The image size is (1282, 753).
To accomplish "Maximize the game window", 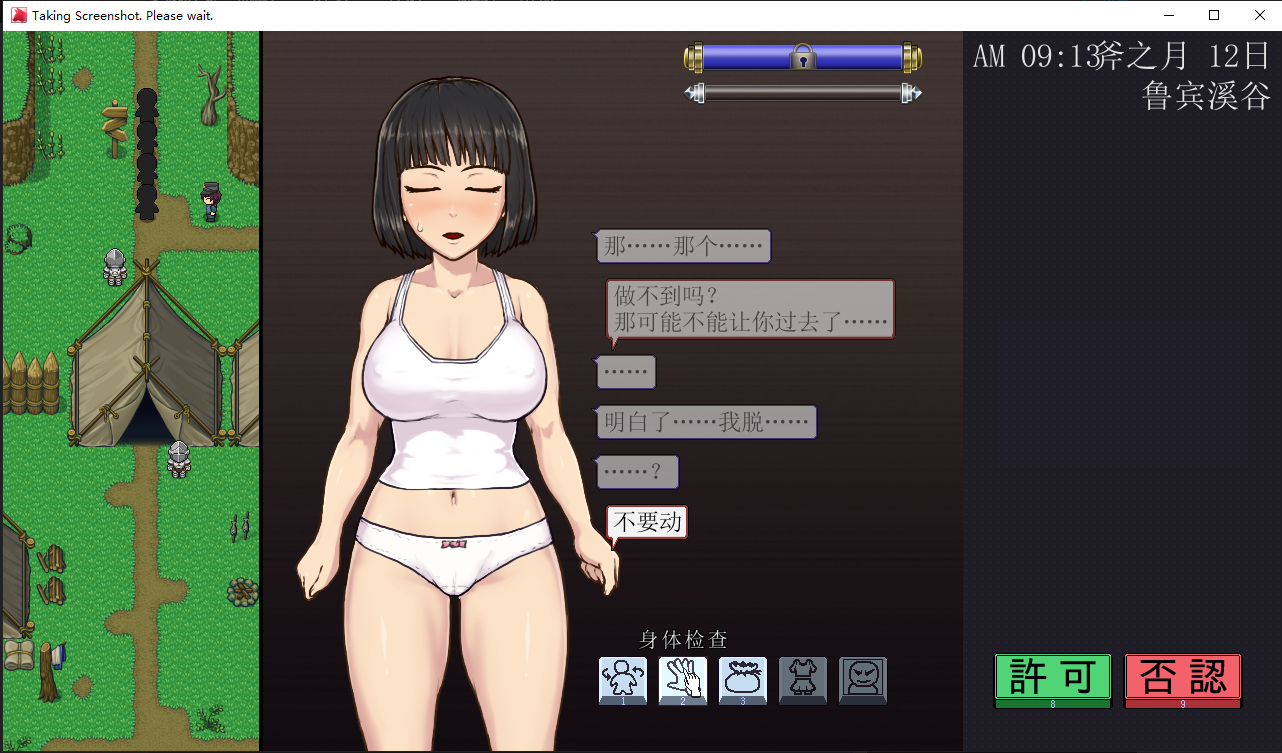I will 1214,15.
